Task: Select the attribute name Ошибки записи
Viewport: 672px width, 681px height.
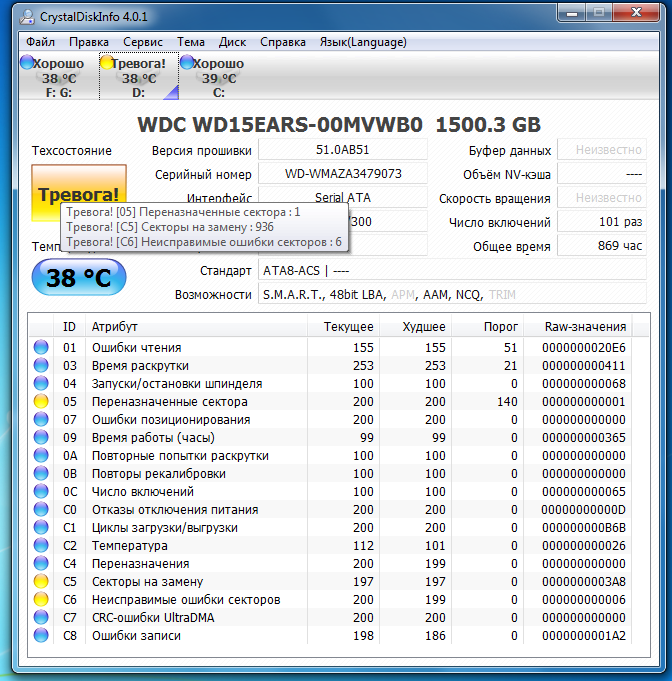Action: [x=136, y=636]
